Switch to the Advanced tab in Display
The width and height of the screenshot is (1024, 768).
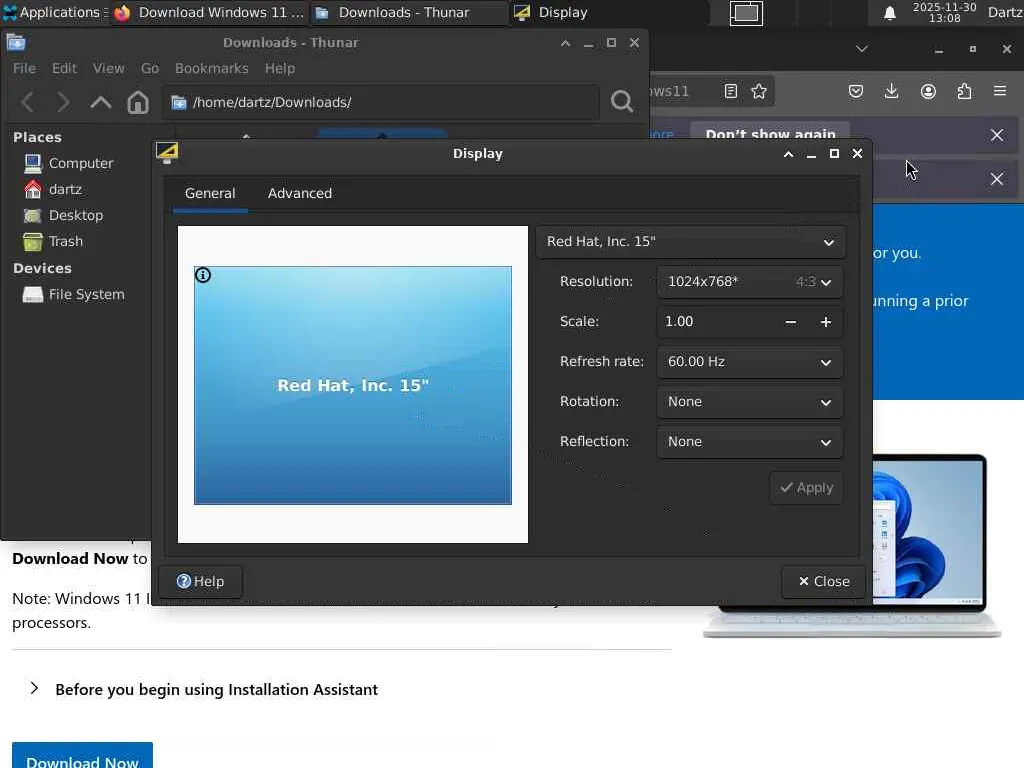(x=300, y=193)
